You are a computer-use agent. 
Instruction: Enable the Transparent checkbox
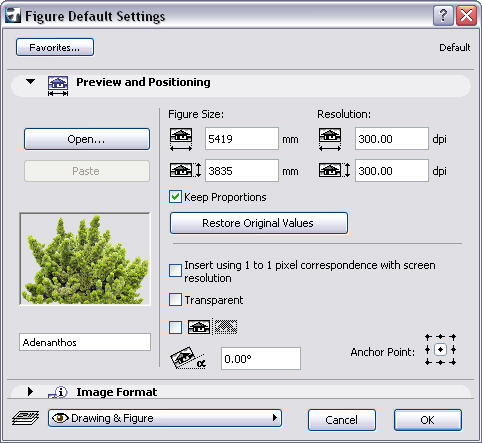point(175,300)
